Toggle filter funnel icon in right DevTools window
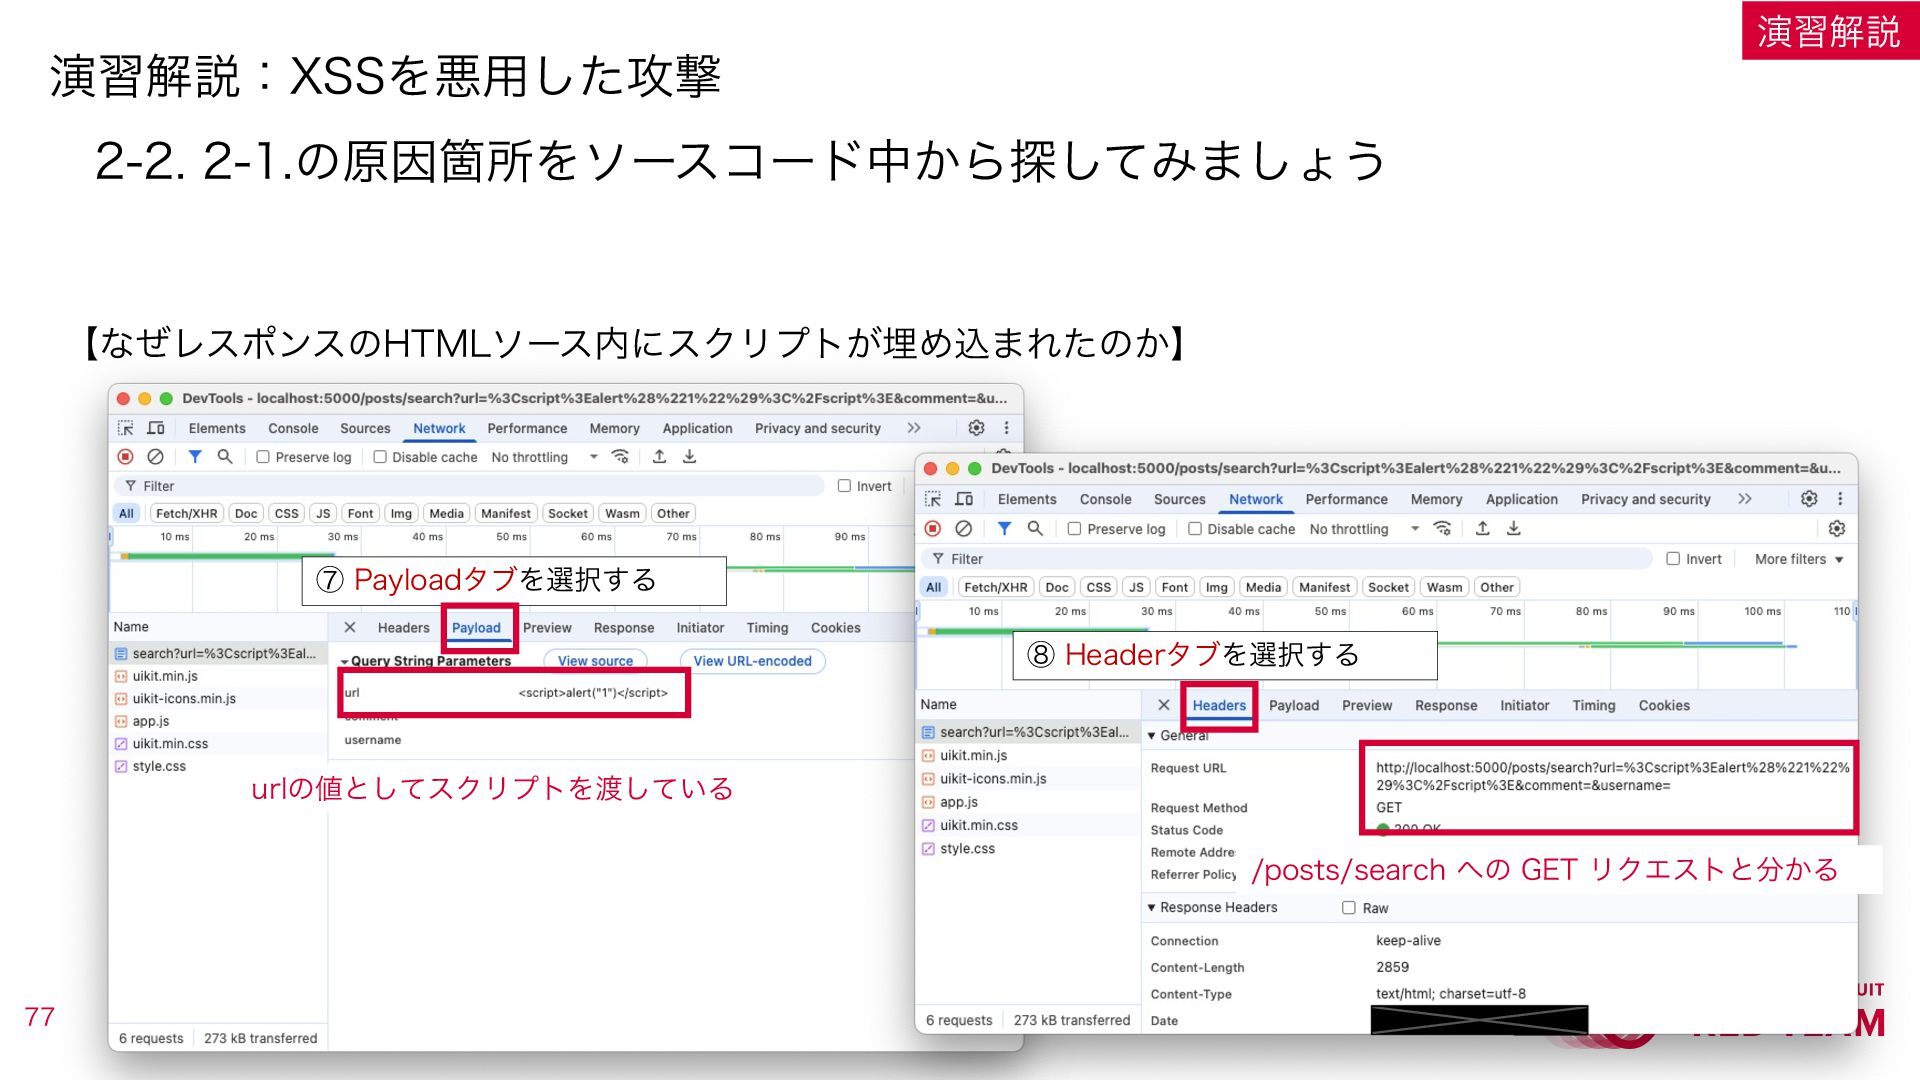 pos(1004,529)
